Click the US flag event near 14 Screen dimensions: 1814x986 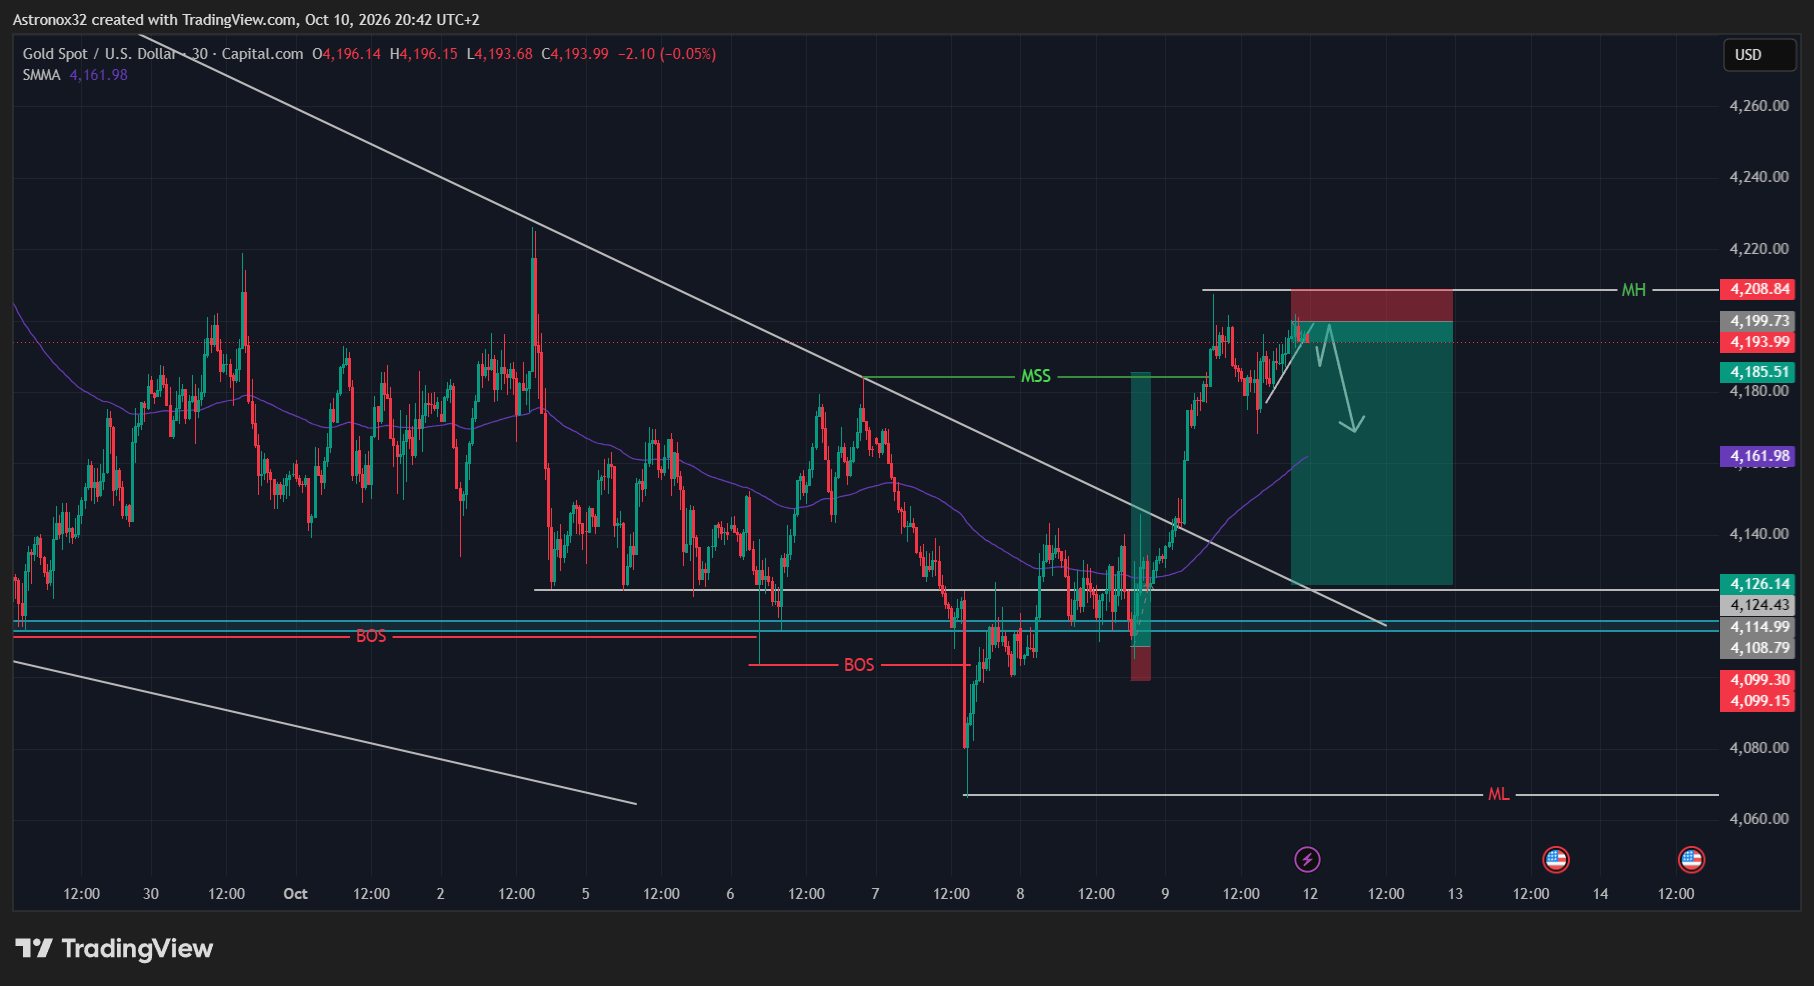[1691, 859]
